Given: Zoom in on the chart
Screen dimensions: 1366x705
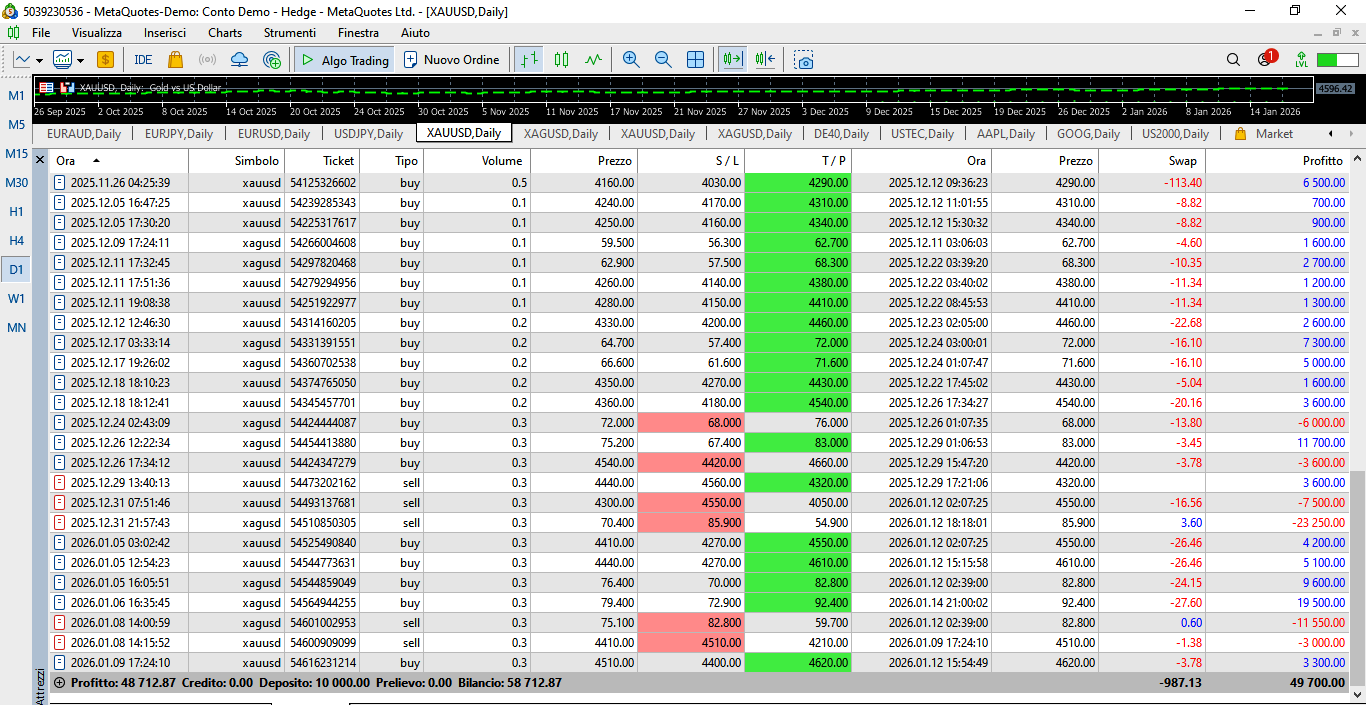Looking at the screenshot, I should point(631,60).
